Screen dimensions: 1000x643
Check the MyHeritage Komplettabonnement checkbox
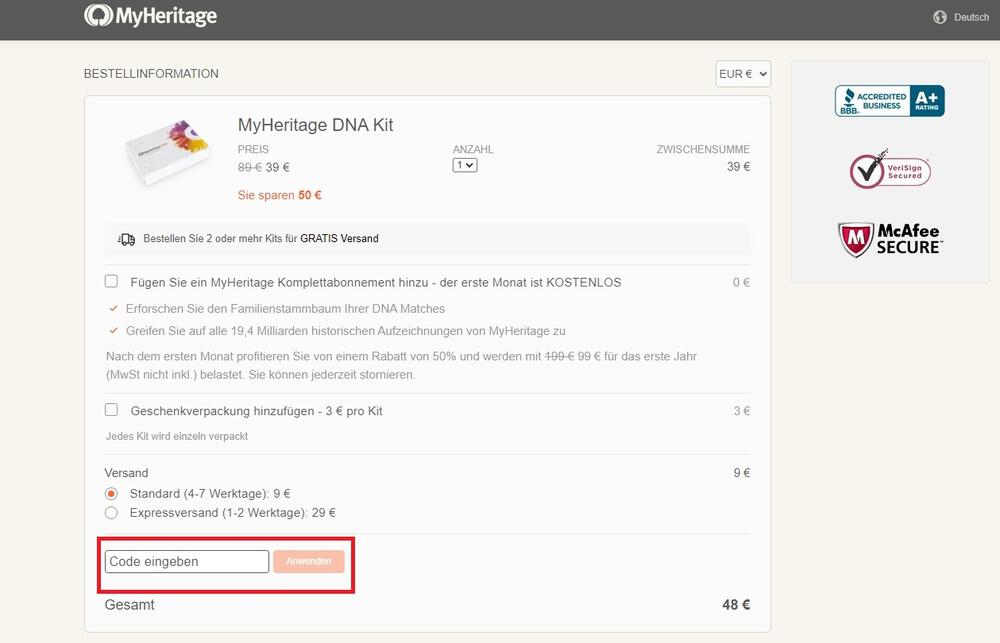coord(112,281)
